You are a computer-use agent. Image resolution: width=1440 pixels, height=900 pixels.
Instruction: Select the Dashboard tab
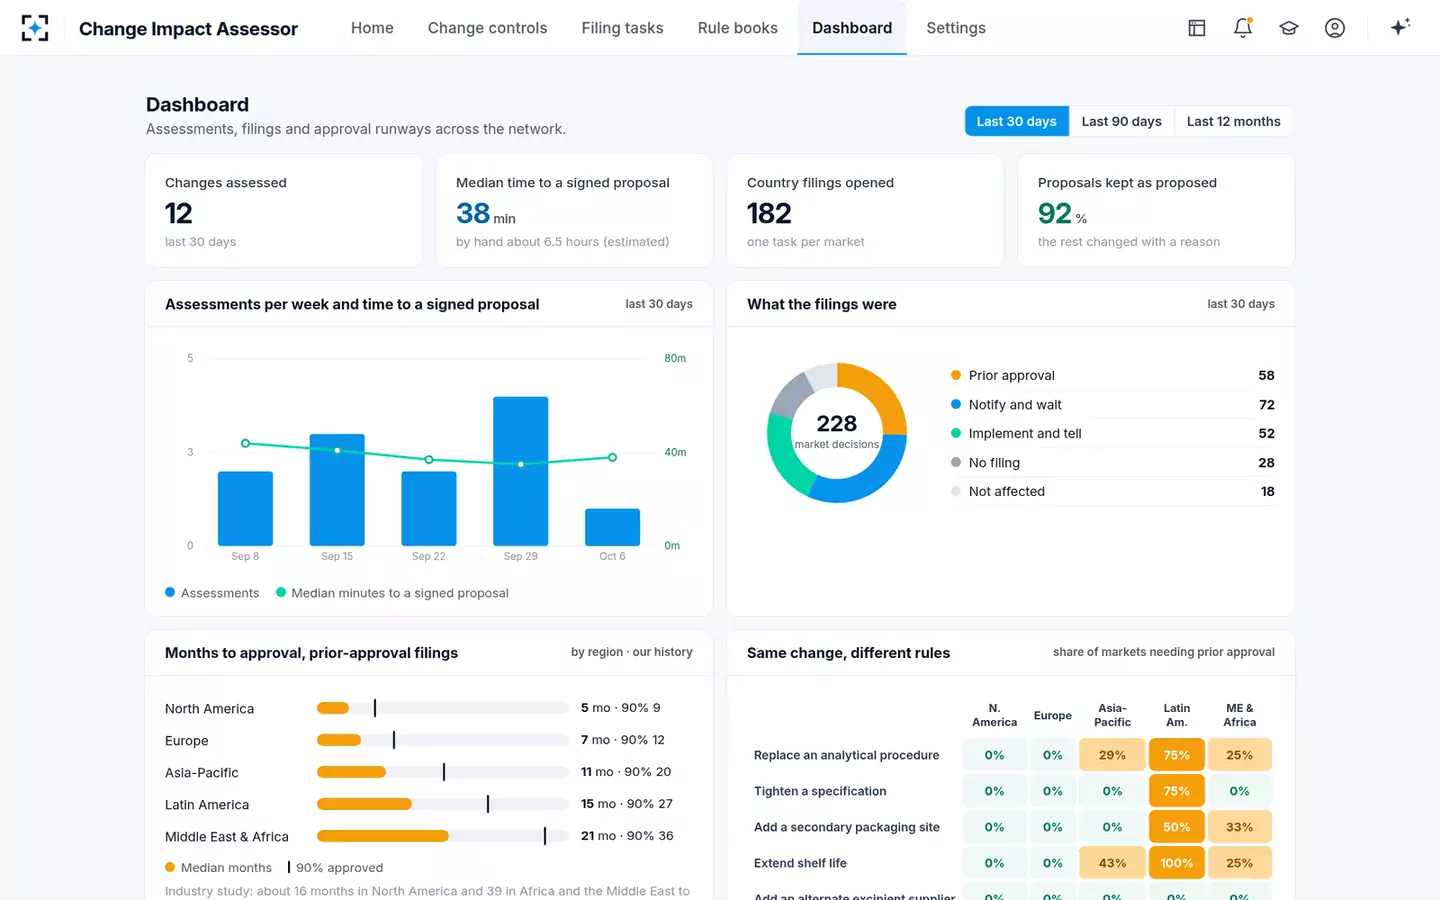point(852,28)
